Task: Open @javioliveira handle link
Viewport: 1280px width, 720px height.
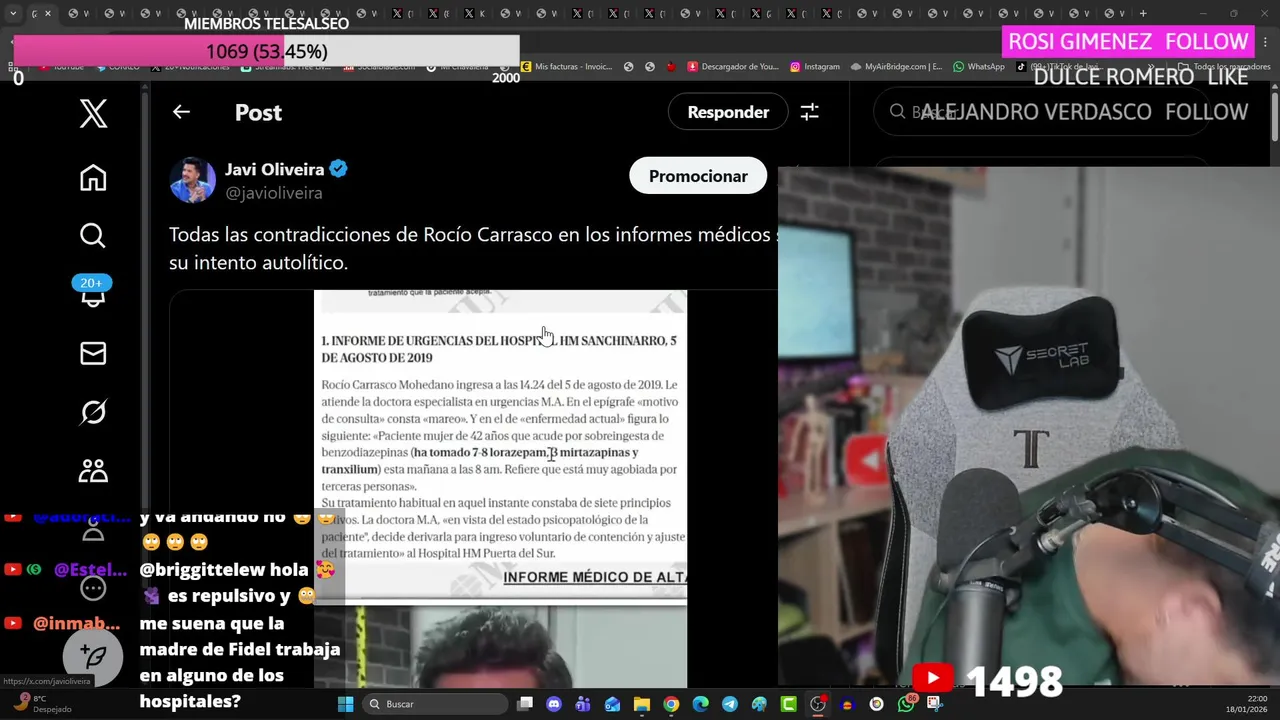Action: (x=274, y=193)
